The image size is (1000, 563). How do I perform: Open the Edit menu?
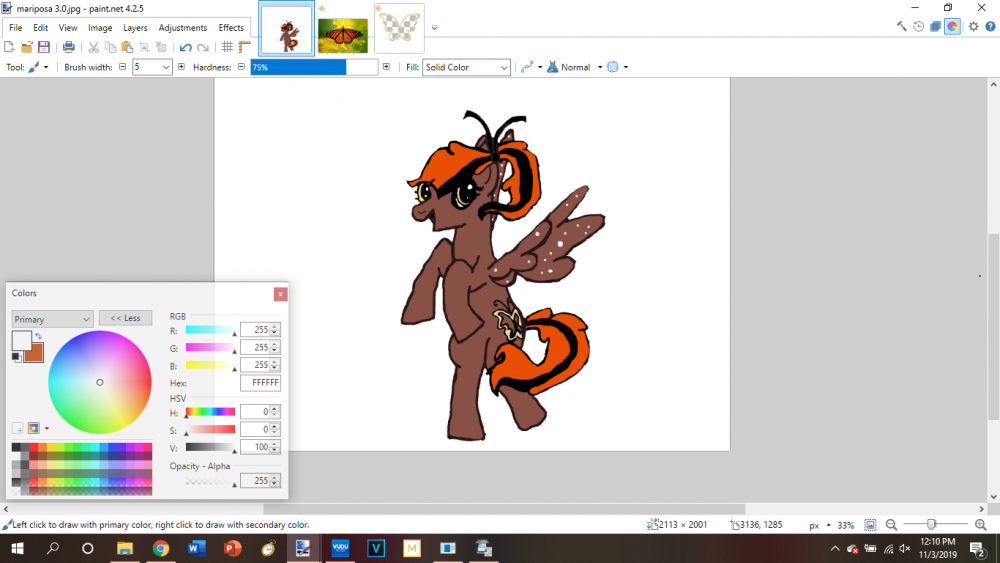(40, 27)
